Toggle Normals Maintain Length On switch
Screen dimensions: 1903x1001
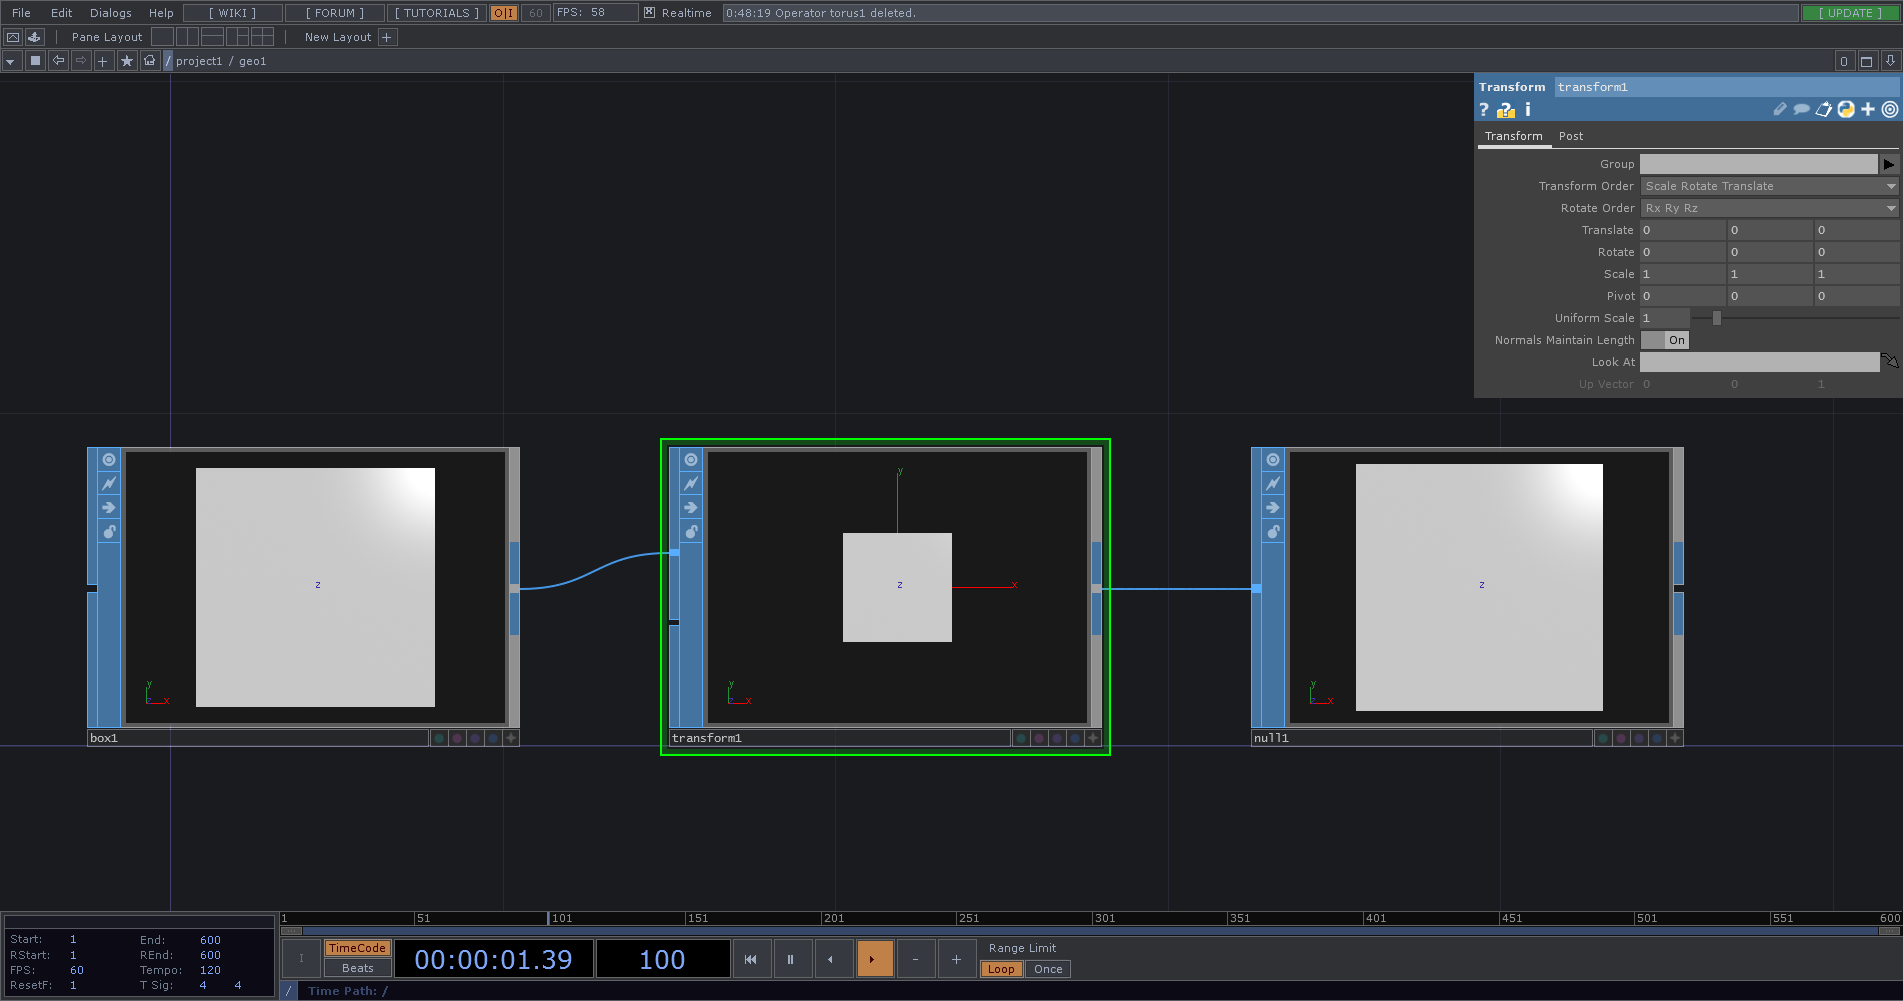pyautogui.click(x=1665, y=340)
